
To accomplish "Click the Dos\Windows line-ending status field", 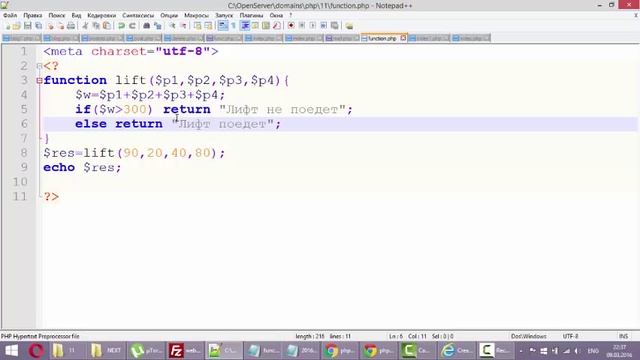I will 529,336.
